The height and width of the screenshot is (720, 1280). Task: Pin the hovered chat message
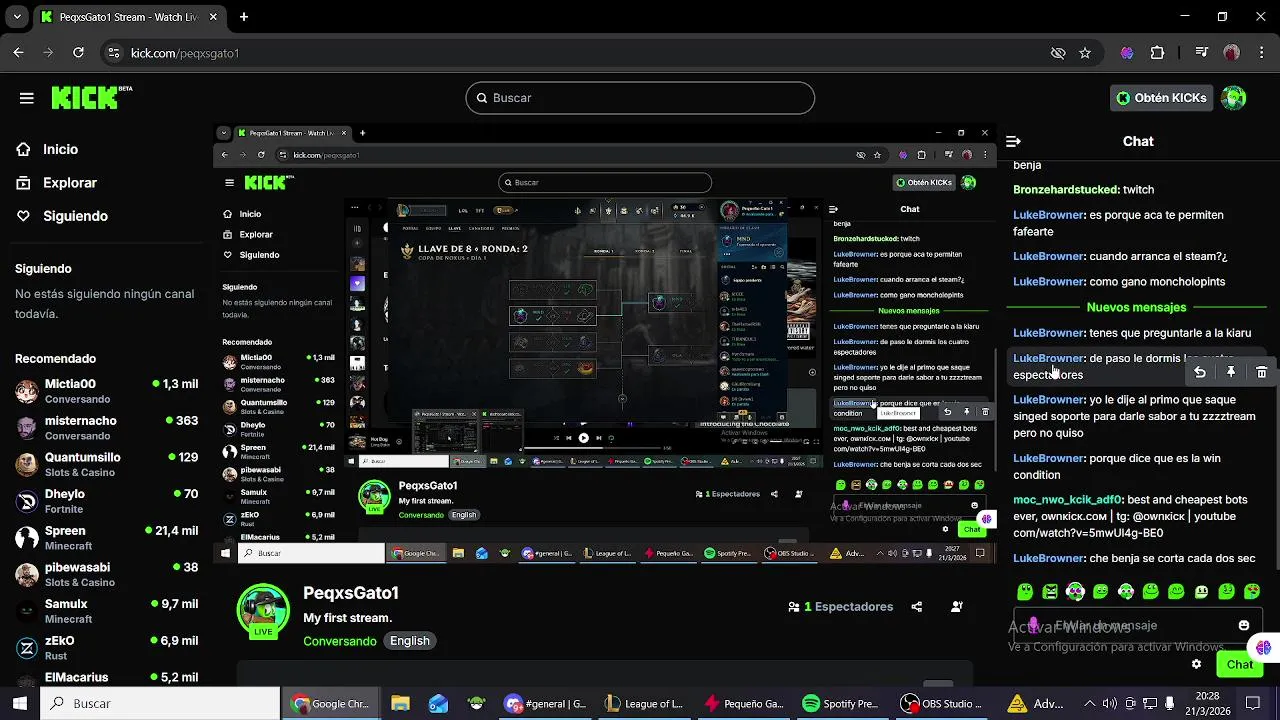click(x=1231, y=372)
